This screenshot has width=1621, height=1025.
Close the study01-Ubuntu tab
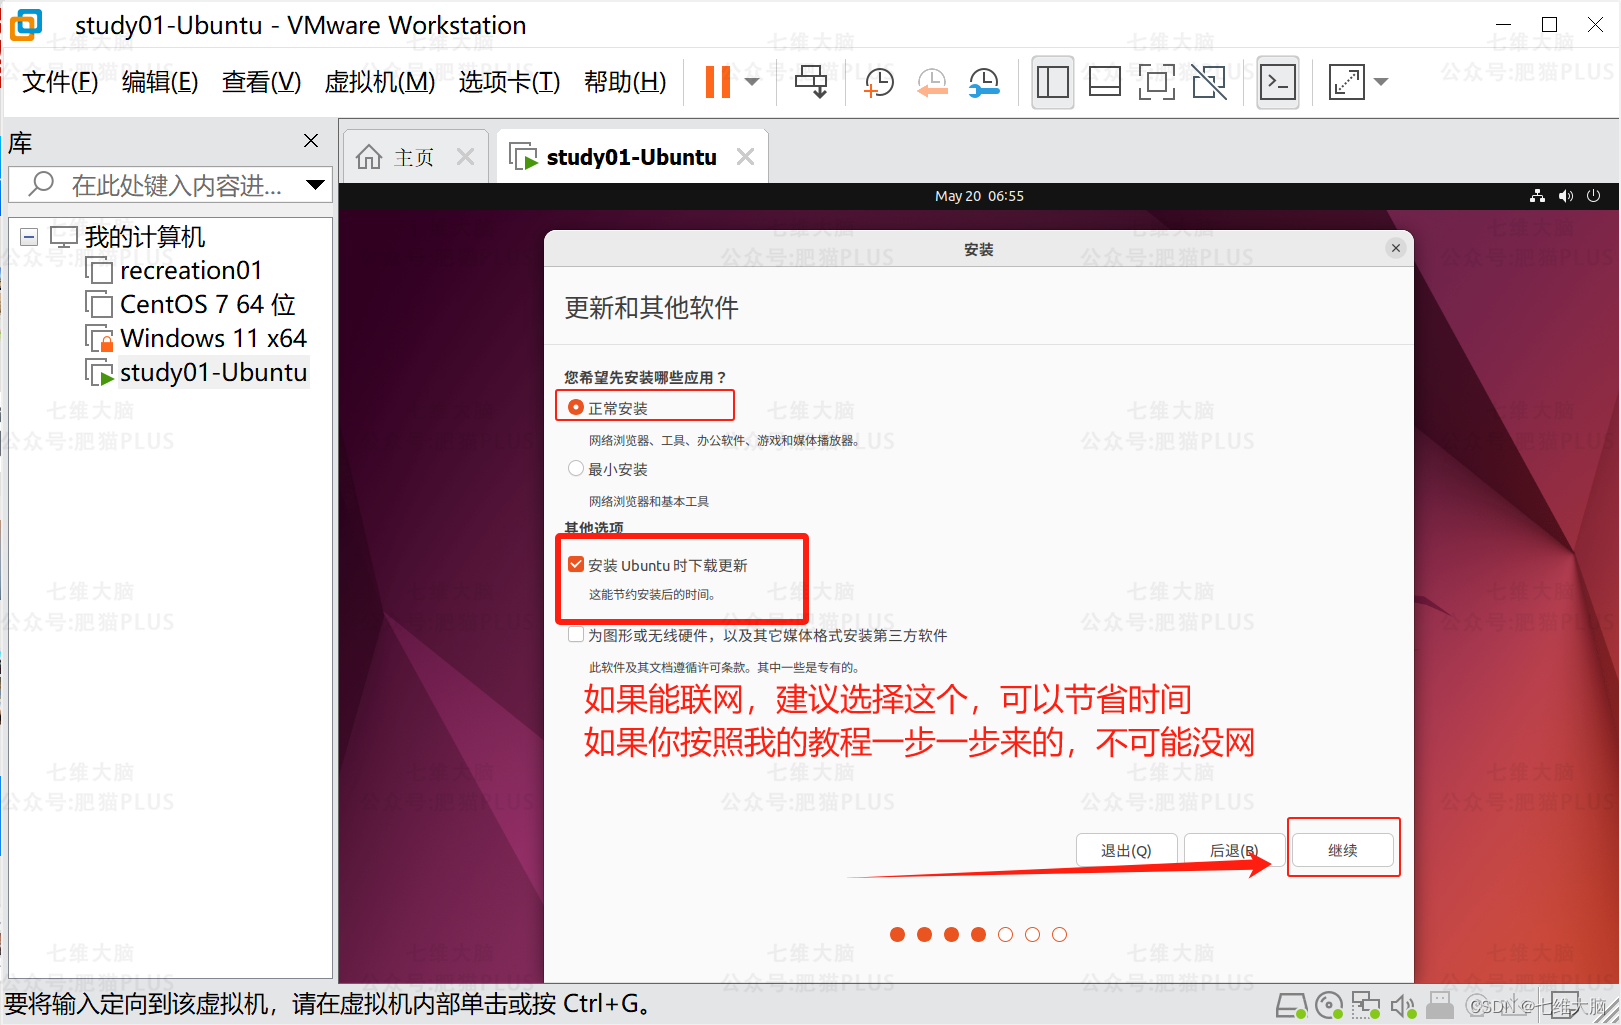click(745, 157)
